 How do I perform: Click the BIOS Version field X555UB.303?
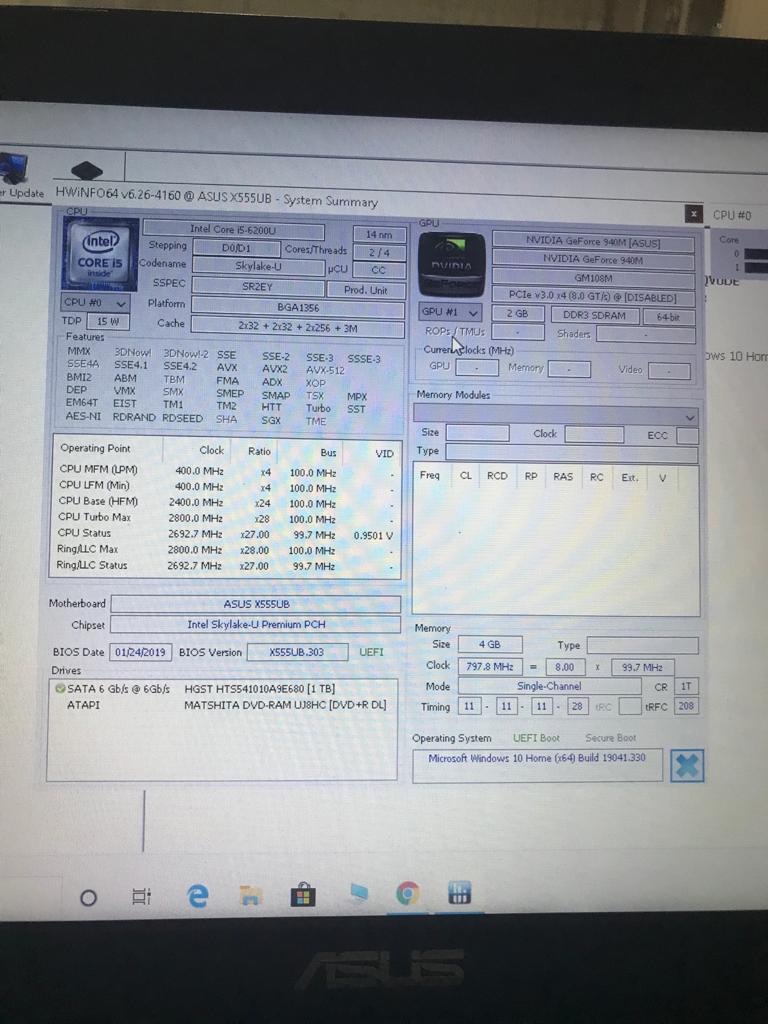[x=297, y=652]
